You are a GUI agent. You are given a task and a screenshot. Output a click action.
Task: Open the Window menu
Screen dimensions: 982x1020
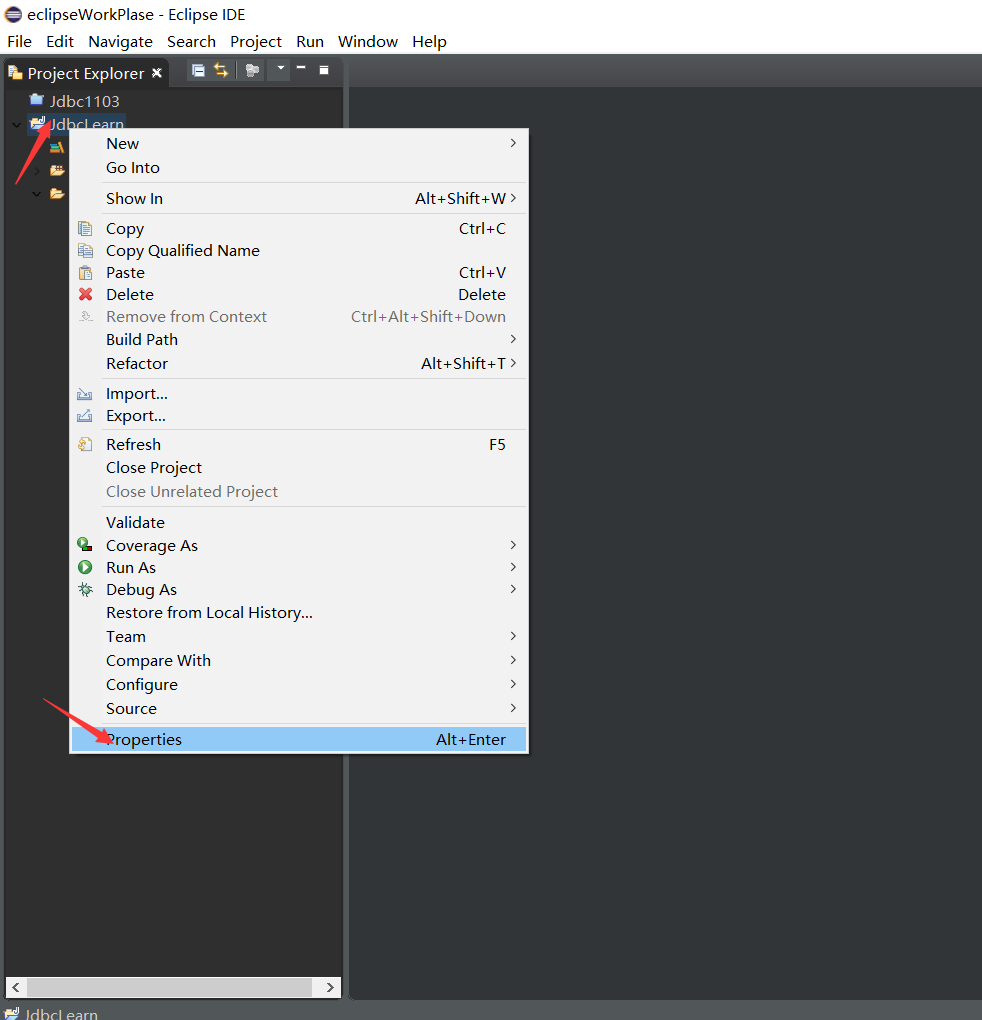[368, 42]
